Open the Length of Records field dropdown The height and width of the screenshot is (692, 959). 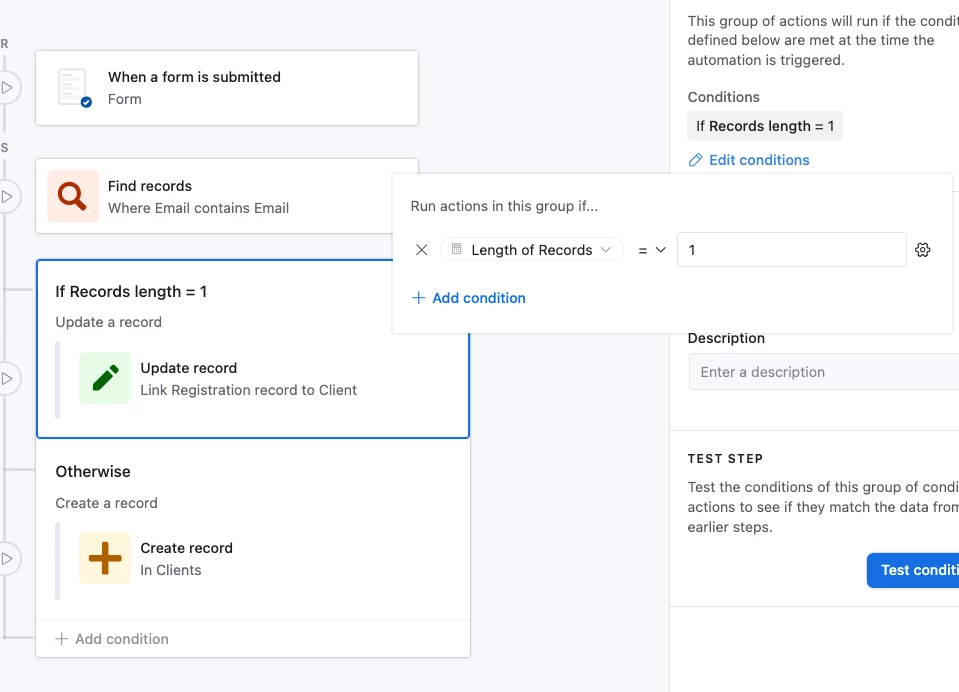pyautogui.click(x=532, y=250)
